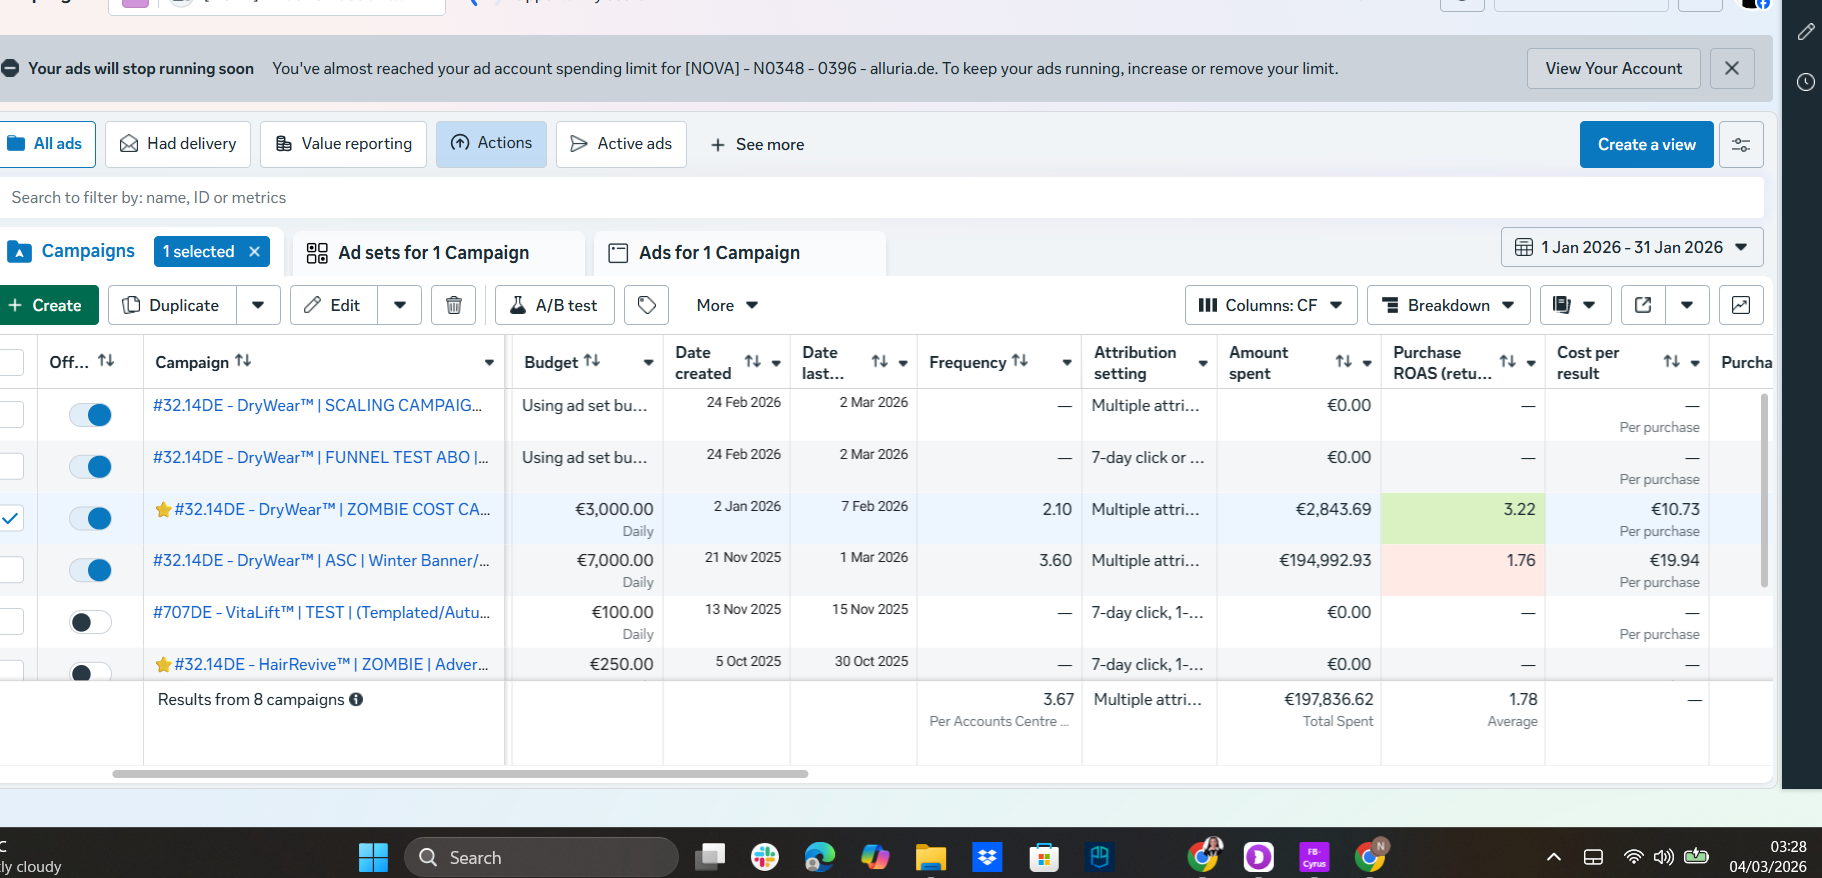
Task: Sort by the Frequency column arrows
Action: pos(1020,361)
